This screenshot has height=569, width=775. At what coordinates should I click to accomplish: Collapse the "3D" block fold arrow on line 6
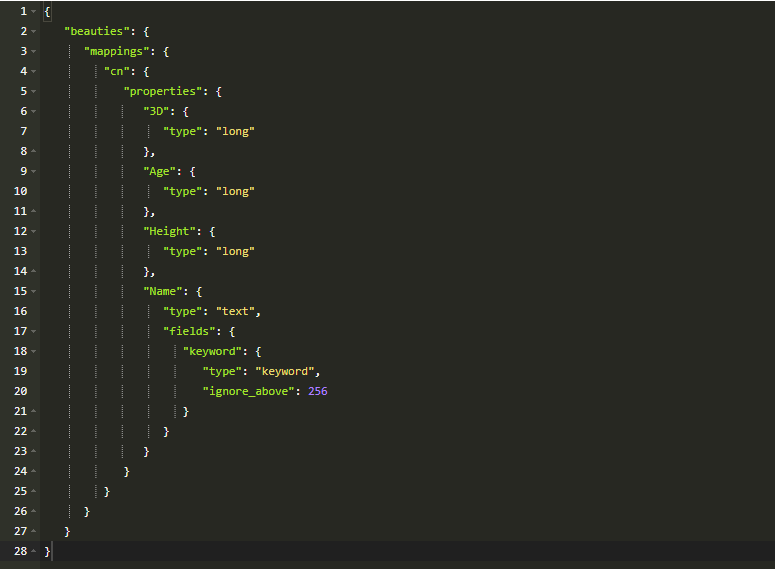coord(34,112)
